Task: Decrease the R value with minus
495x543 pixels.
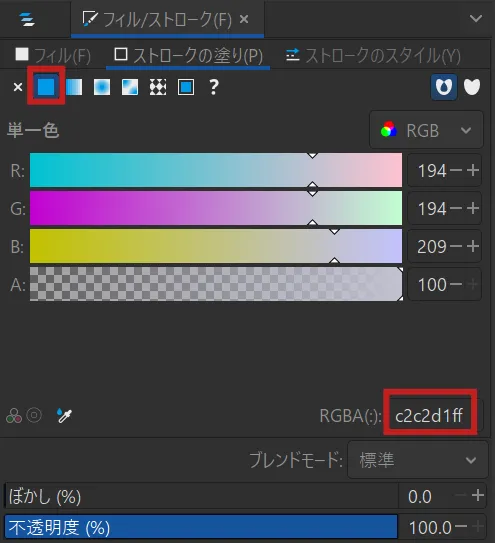Action: pos(456,170)
